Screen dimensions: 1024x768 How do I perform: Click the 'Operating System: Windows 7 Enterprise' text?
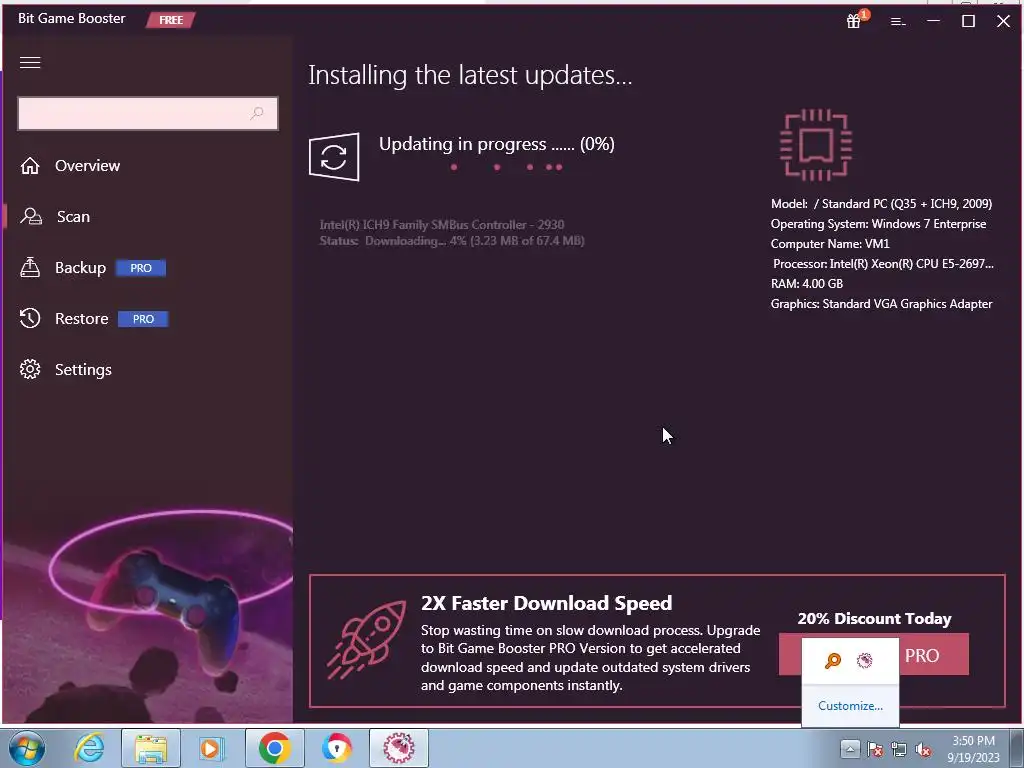point(878,224)
